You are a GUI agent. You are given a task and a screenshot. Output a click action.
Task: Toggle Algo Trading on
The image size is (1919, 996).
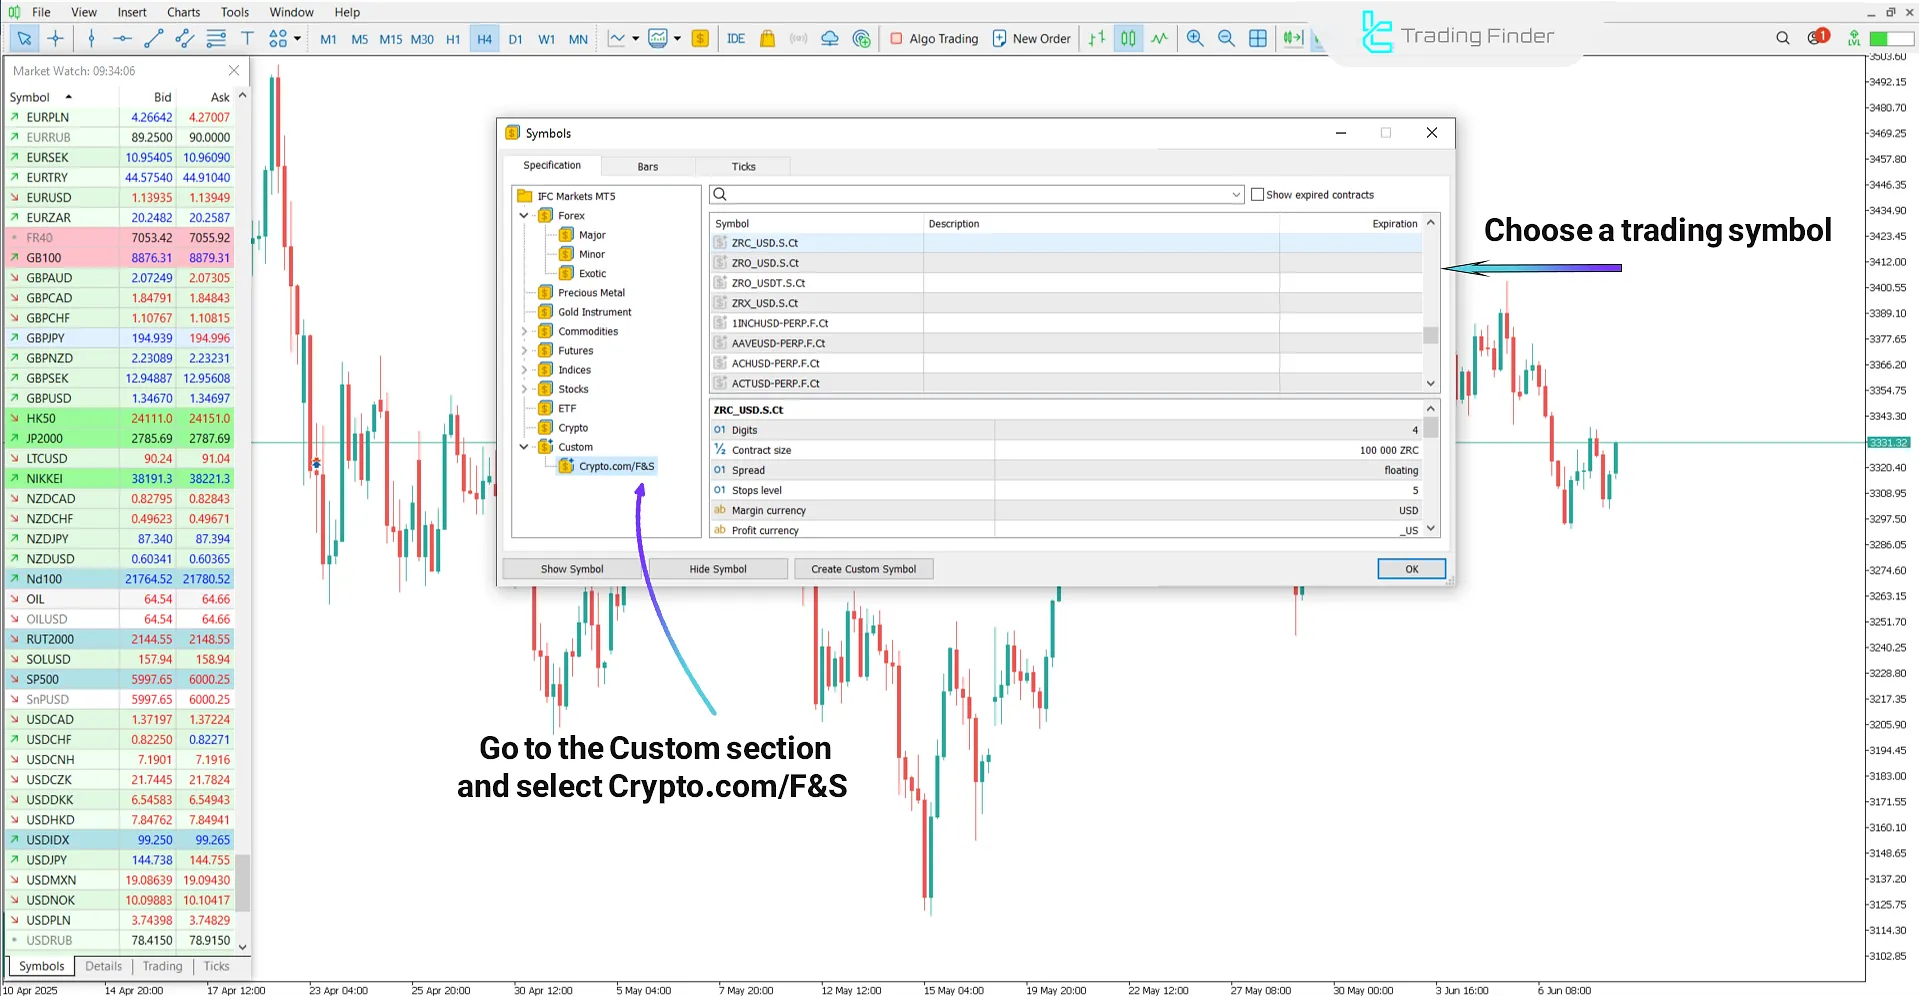pyautogui.click(x=933, y=38)
